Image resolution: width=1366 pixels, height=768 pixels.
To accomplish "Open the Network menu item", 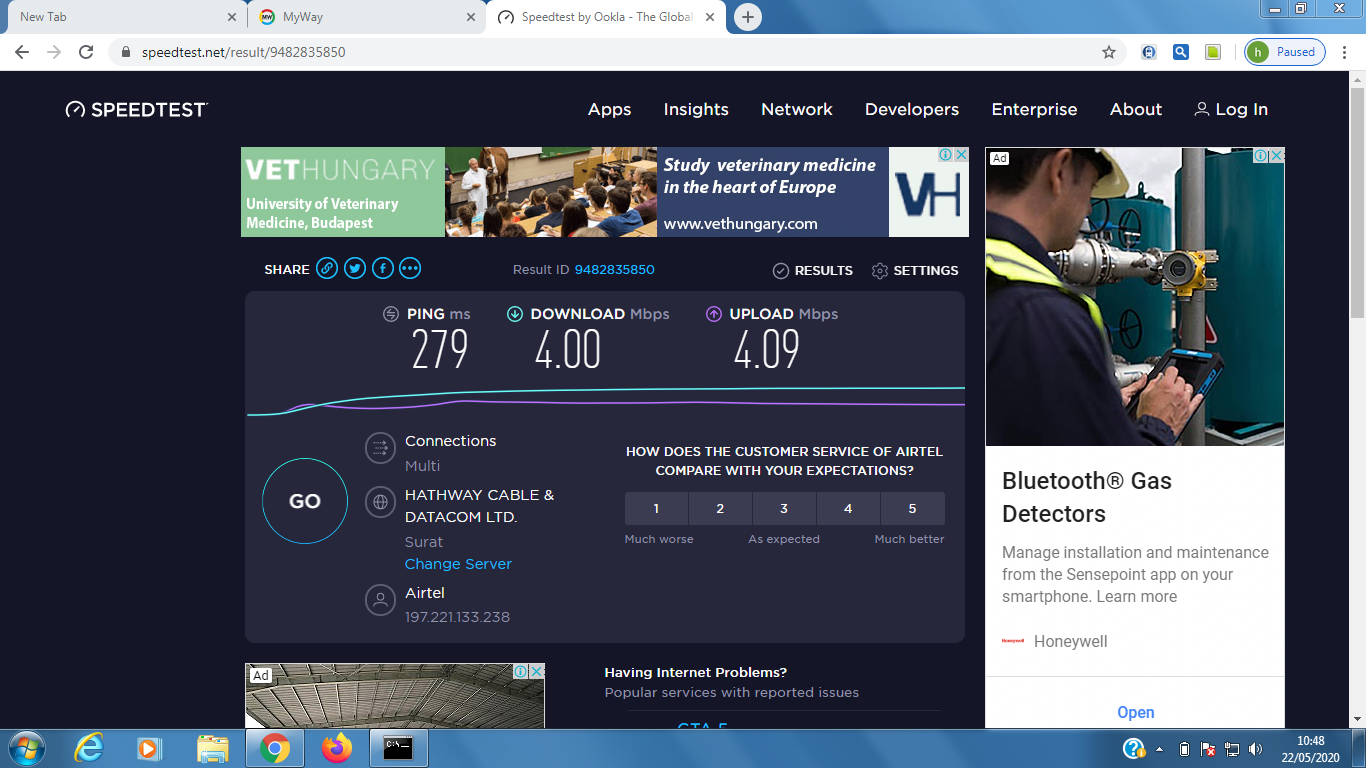I will 797,110.
